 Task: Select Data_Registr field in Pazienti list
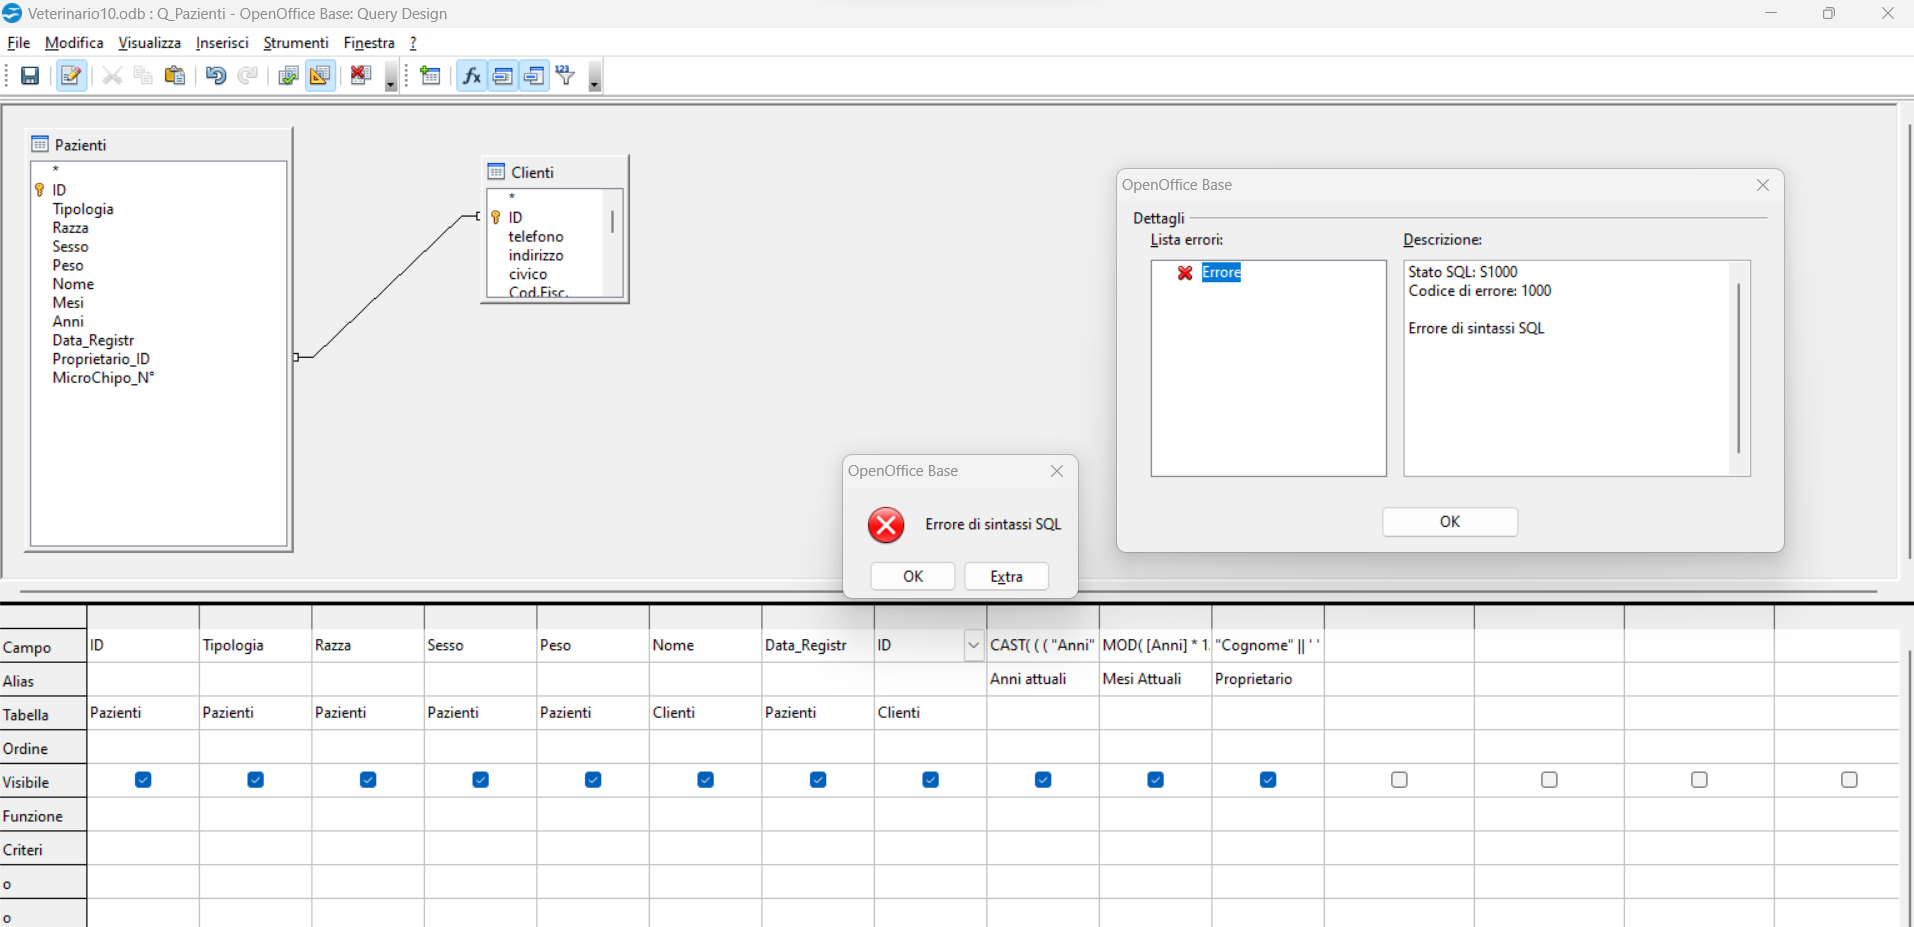[93, 340]
